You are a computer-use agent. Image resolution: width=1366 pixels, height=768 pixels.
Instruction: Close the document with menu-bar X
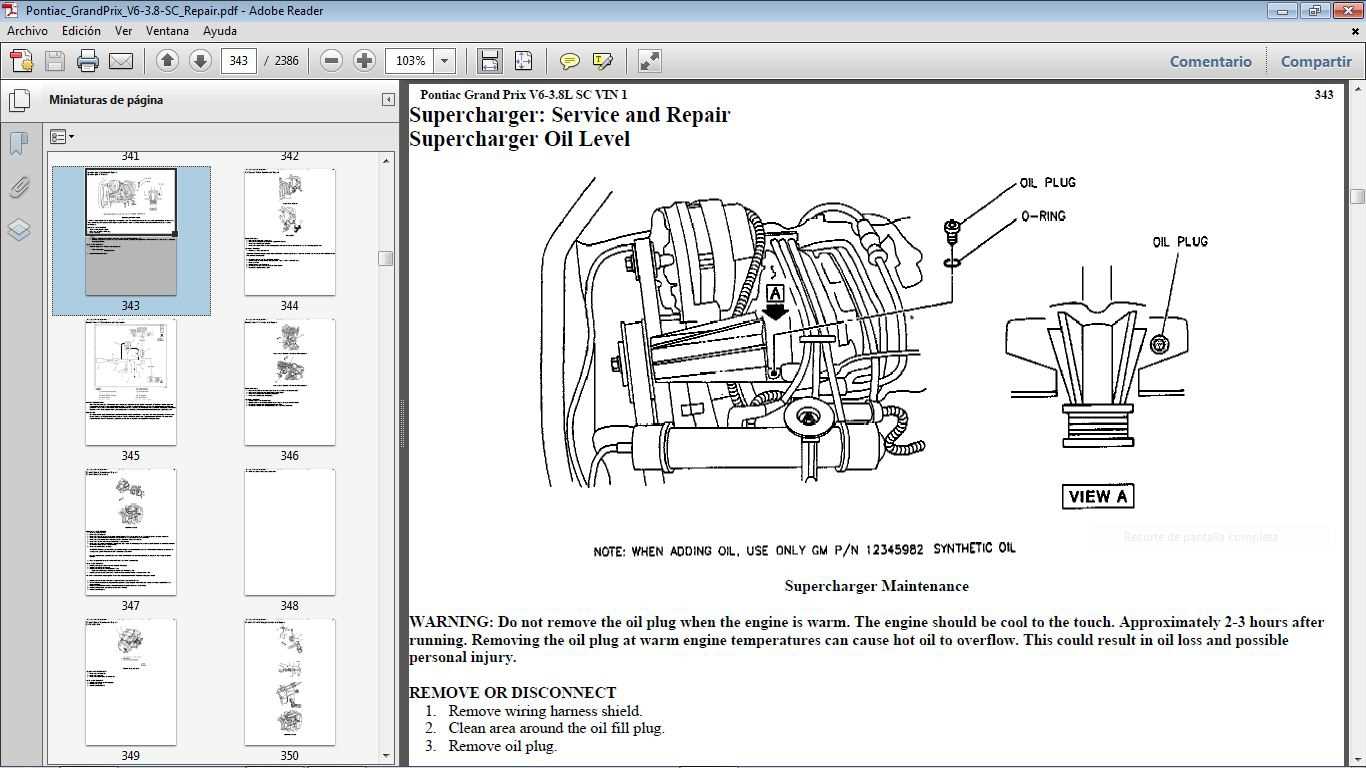[1356, 31]
